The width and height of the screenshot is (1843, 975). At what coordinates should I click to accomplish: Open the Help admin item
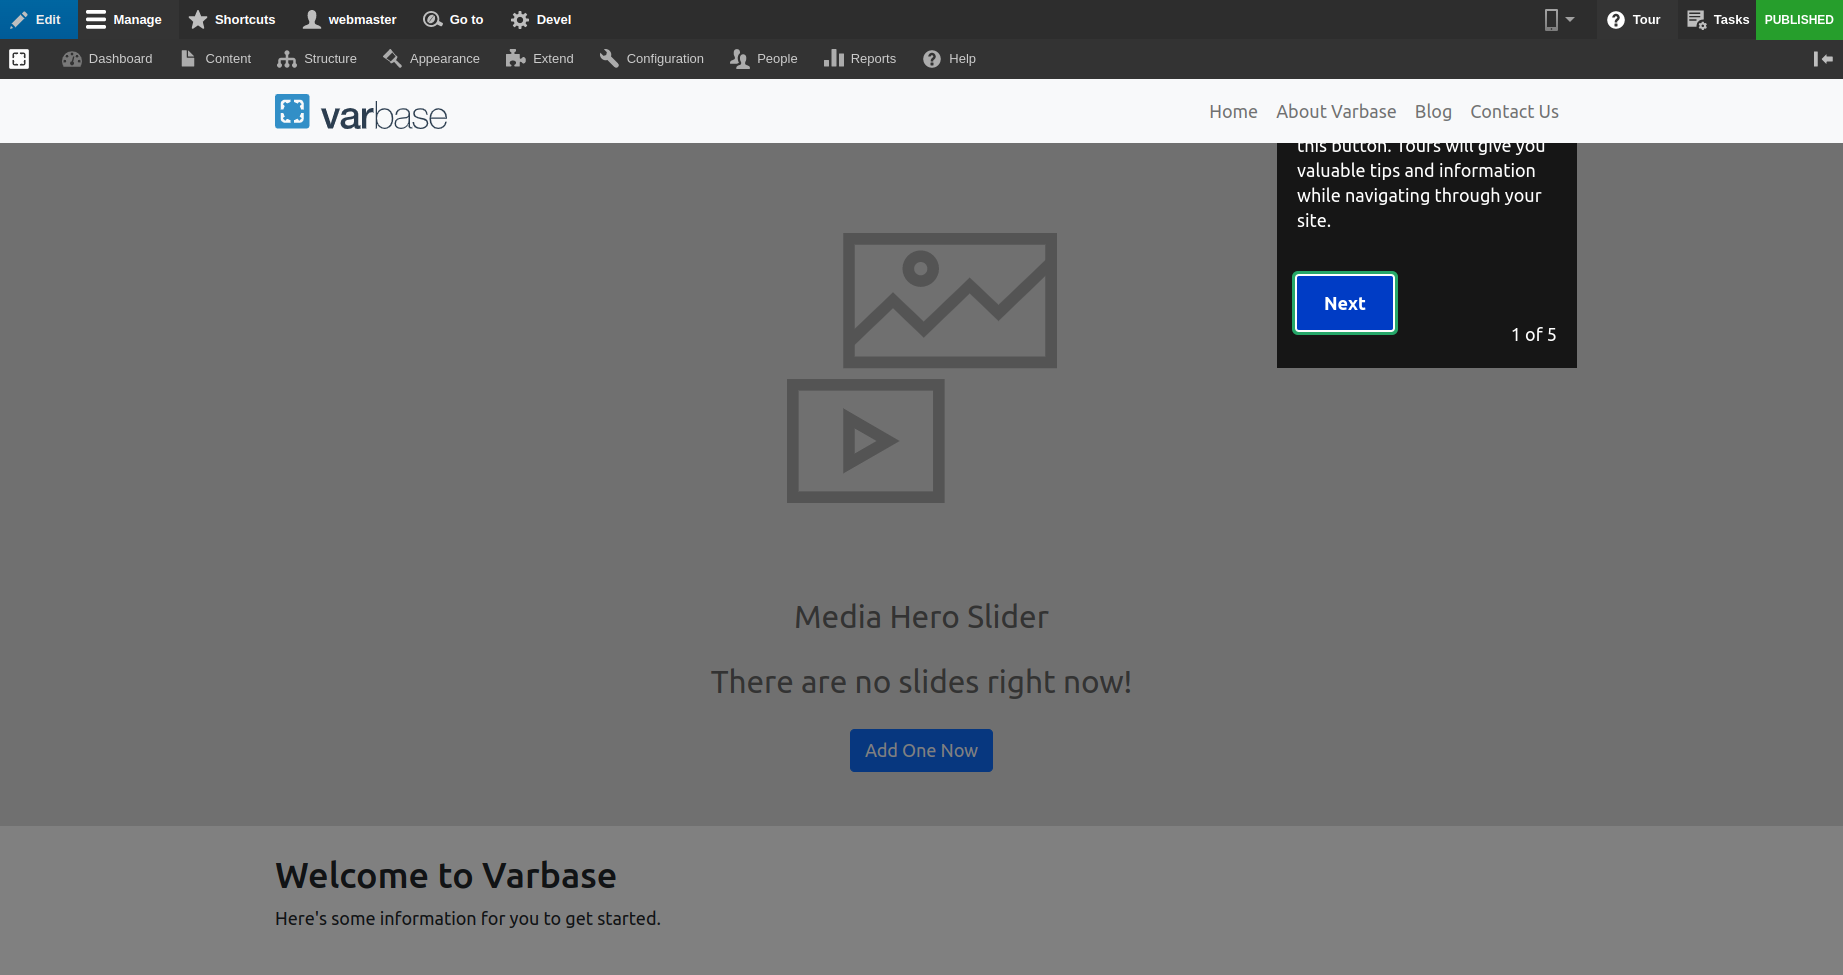pyautogui.click(x=950, y=59)
